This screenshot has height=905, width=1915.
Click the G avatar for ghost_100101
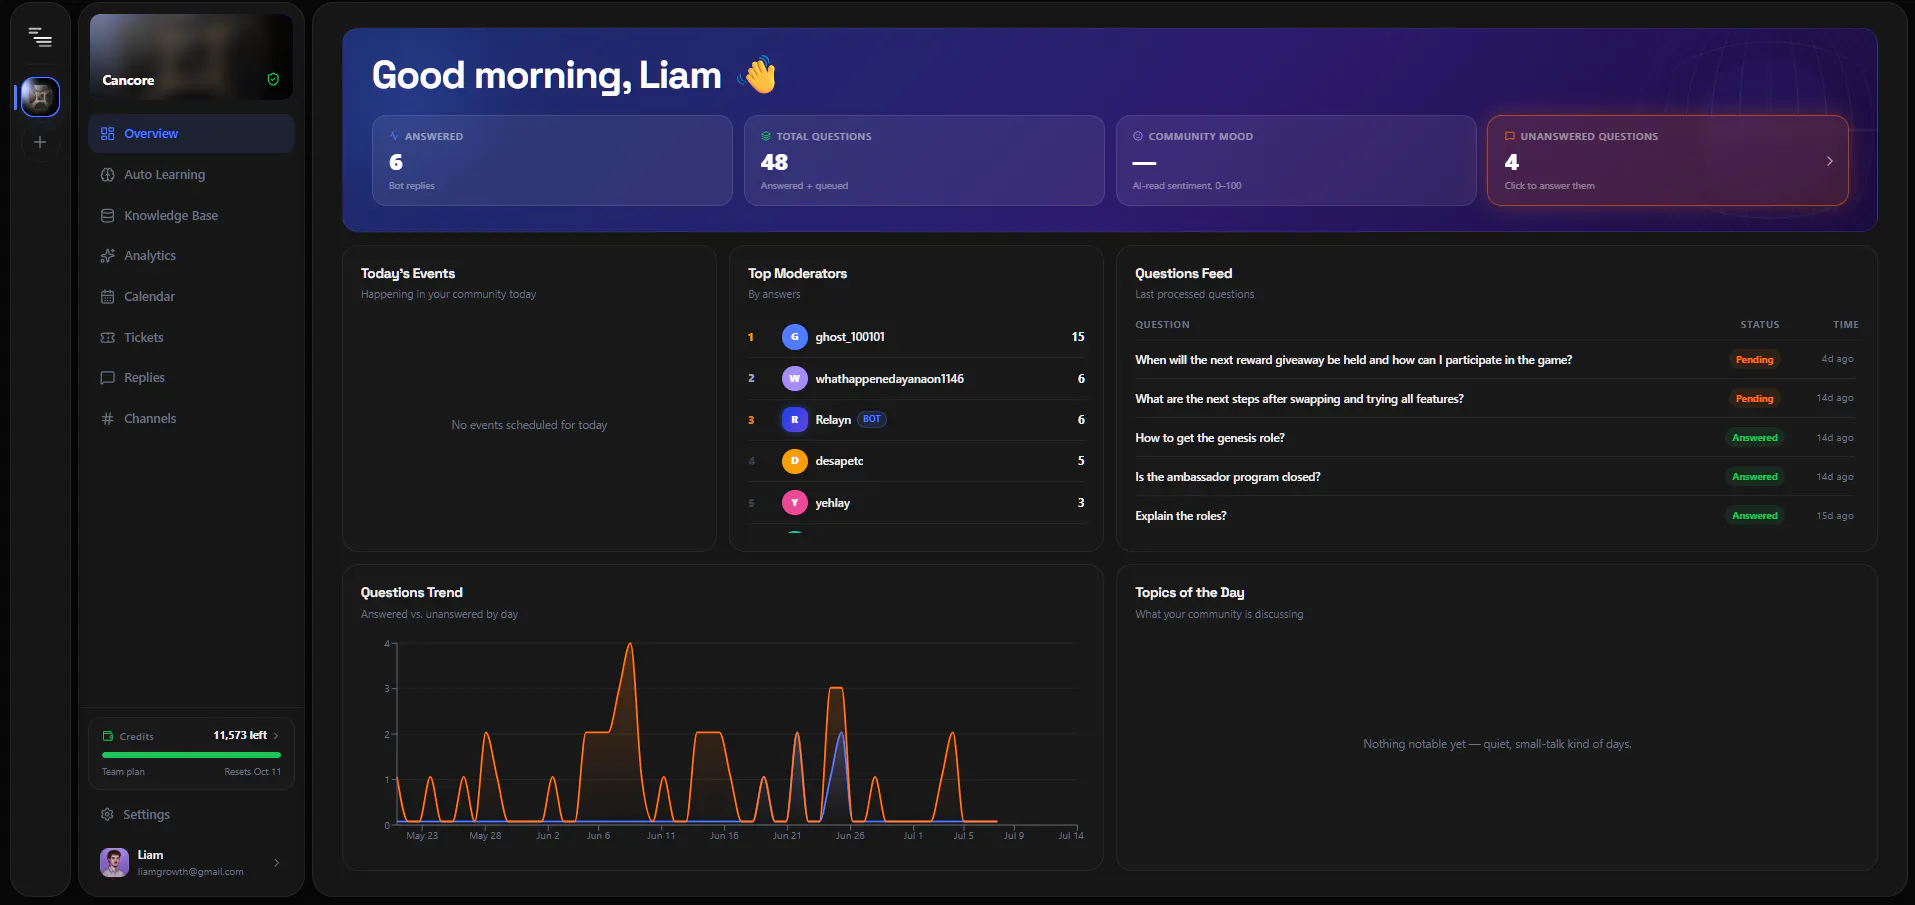(795, 337)
